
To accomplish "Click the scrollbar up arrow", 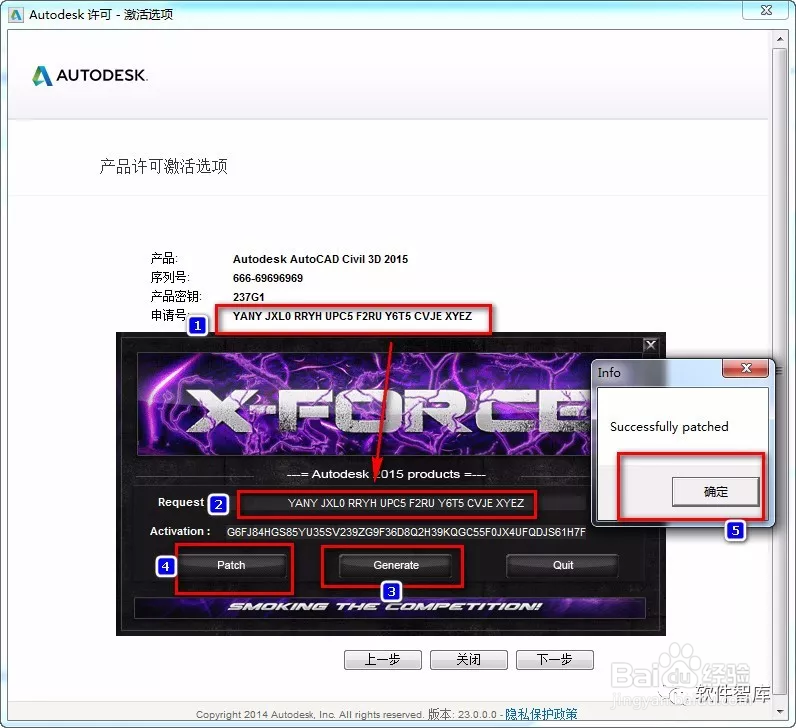I will pos(780,39).
